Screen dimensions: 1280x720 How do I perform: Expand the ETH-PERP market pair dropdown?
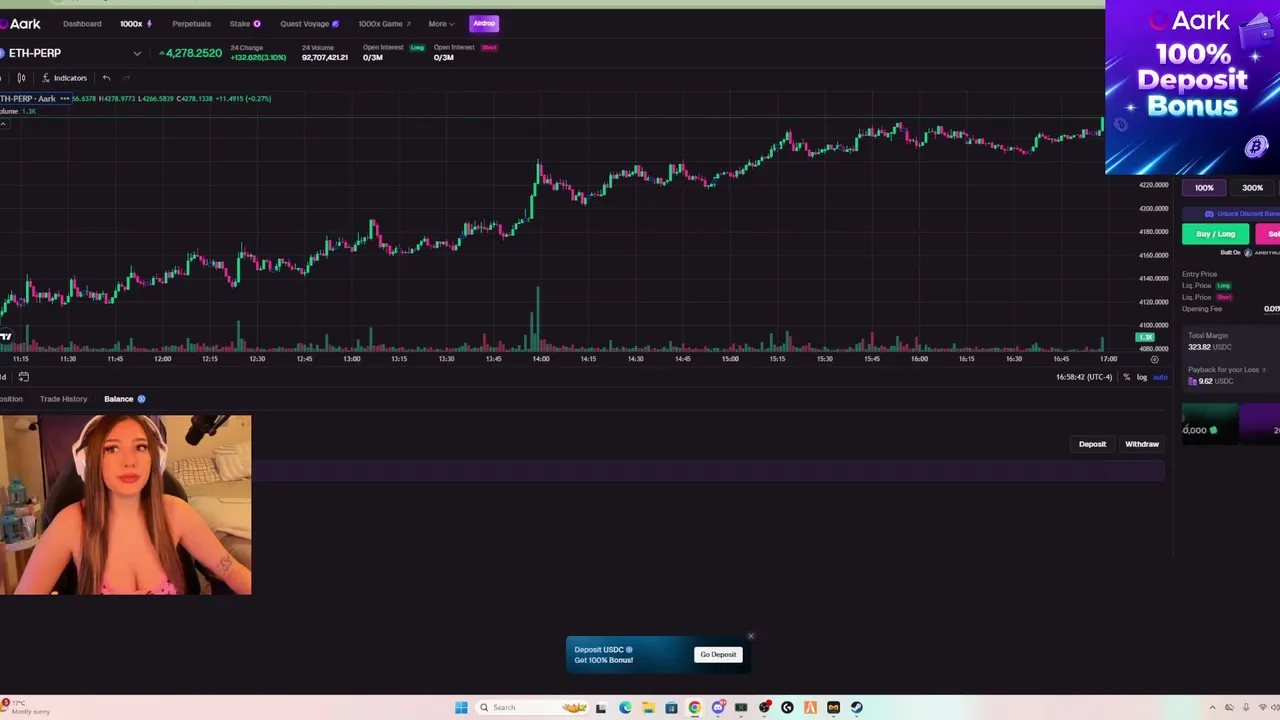(137, 53)
